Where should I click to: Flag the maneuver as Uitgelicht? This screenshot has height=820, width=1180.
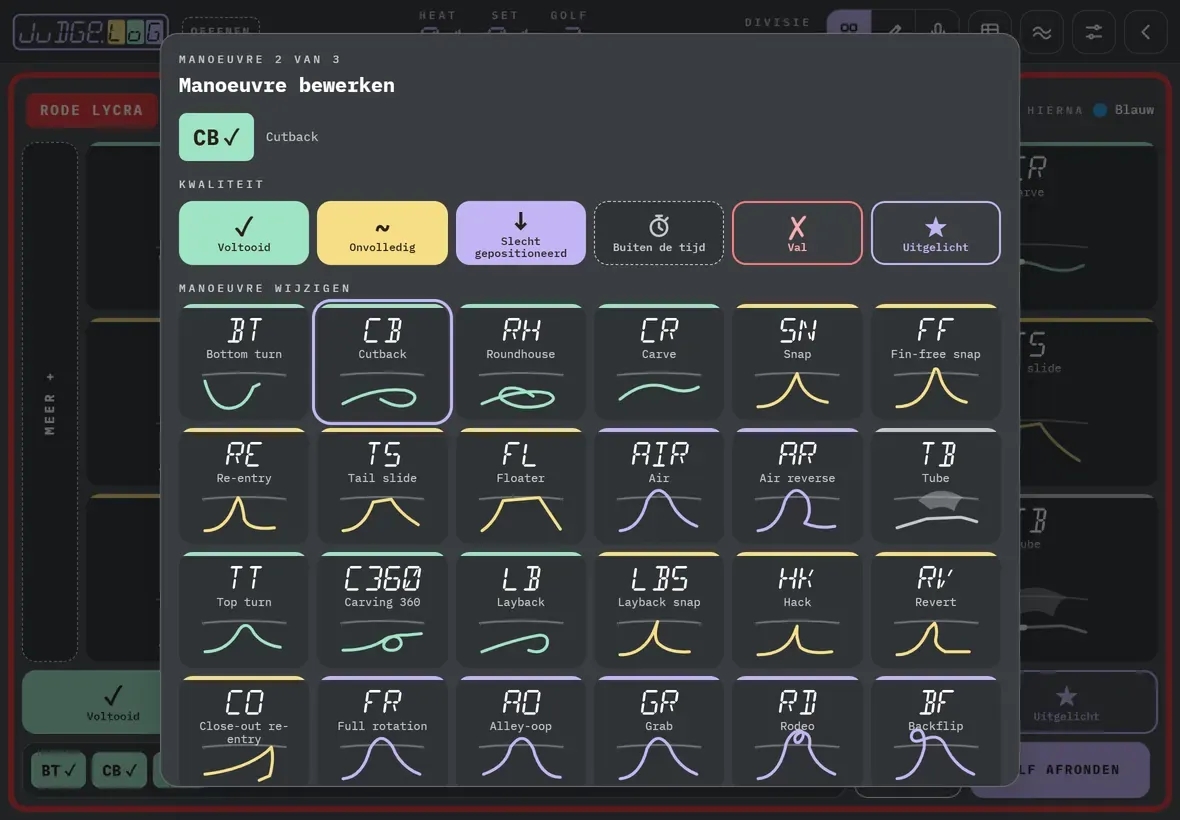tap(935, 233)
